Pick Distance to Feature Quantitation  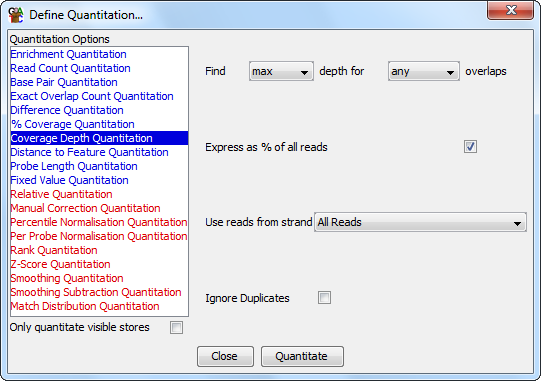tap(99, 152)
